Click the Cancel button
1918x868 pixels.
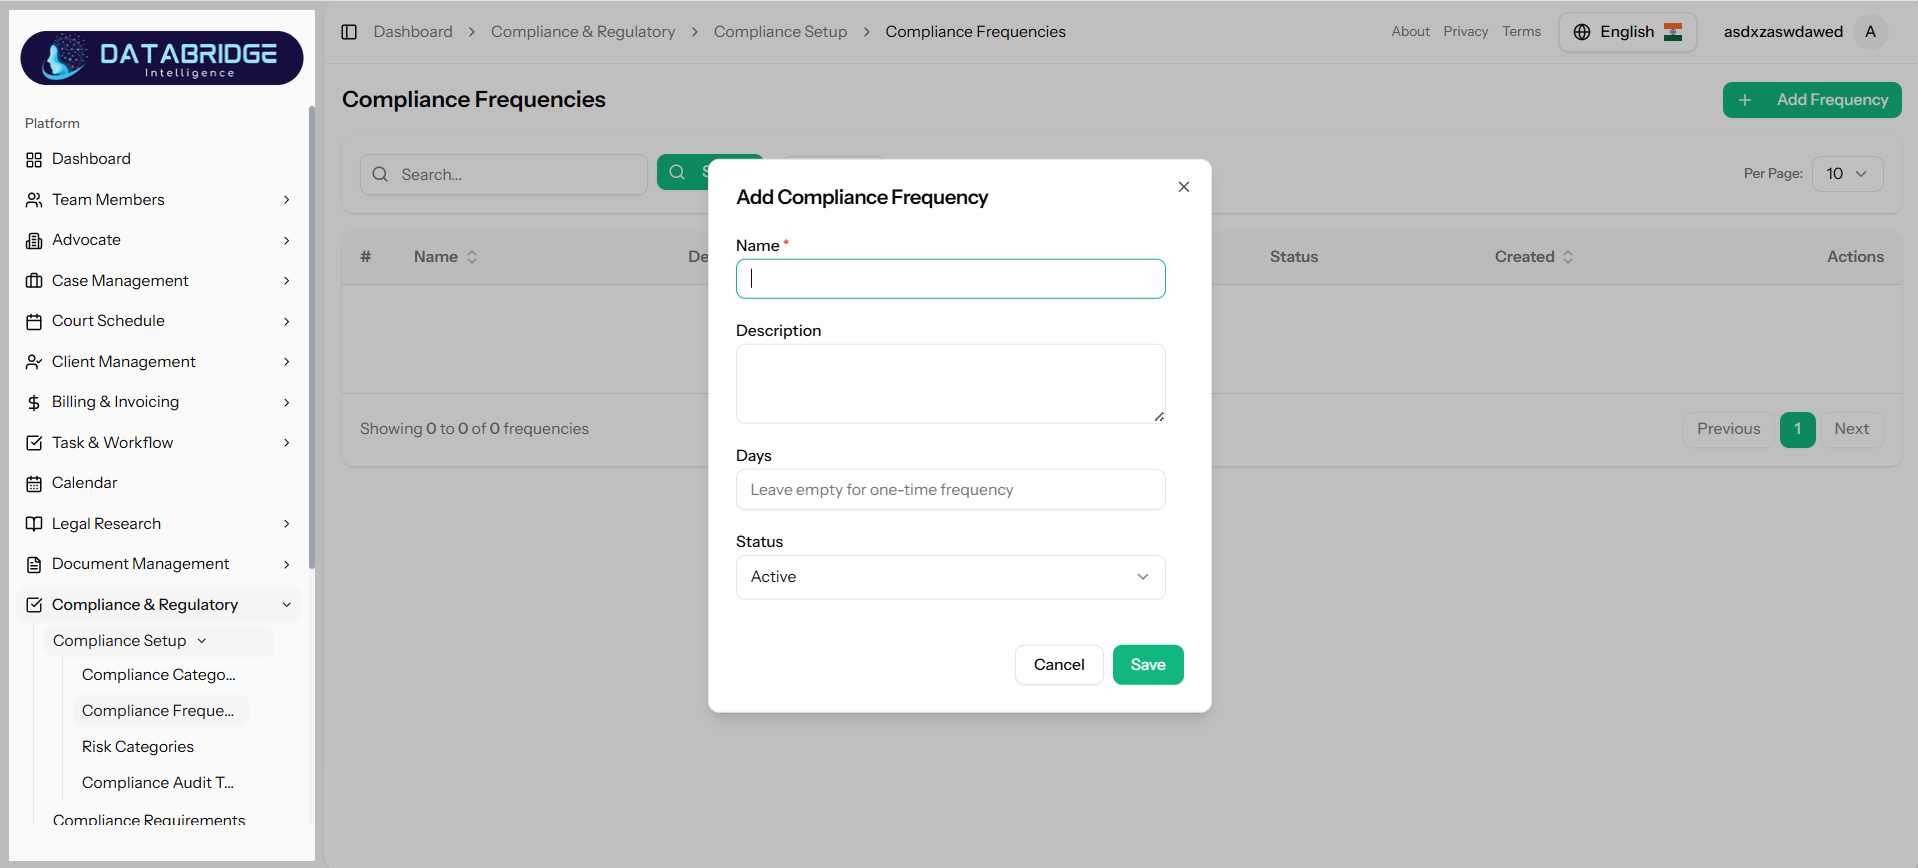pos(1059,665)
